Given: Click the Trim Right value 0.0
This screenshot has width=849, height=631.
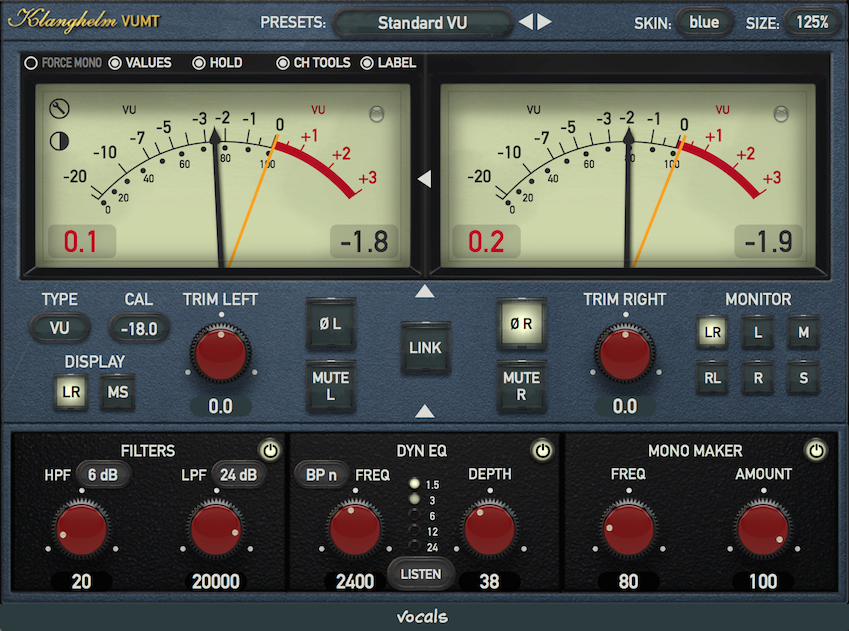Looking at the screenshot, I should pyautogui.click(x=625, y=406).
